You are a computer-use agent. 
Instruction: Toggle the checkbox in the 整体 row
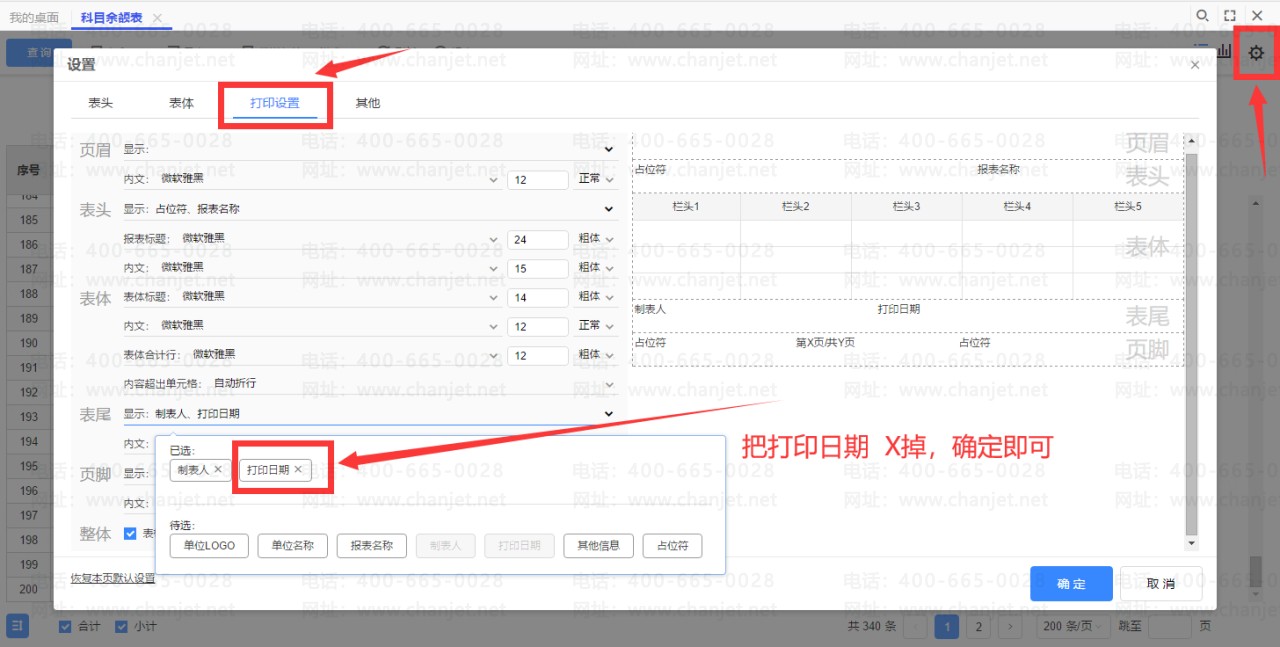(x=130, y=533)
